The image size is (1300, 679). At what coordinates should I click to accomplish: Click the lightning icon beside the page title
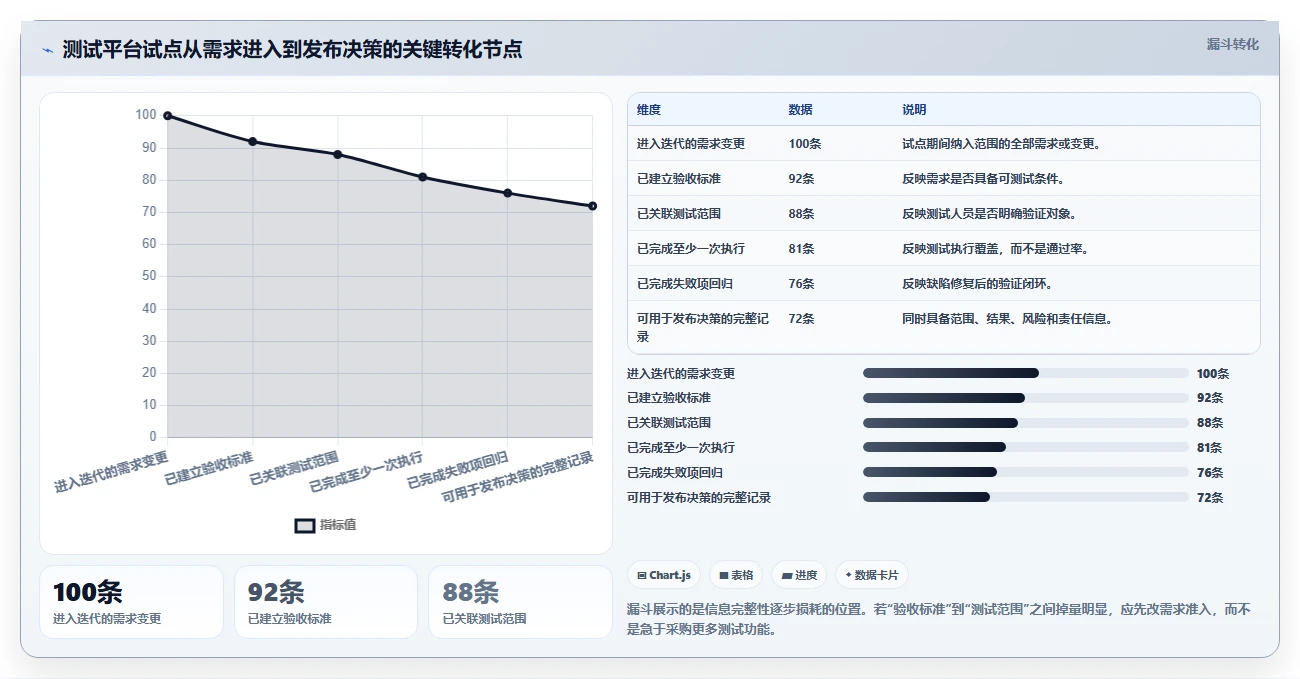click(47, 50)
